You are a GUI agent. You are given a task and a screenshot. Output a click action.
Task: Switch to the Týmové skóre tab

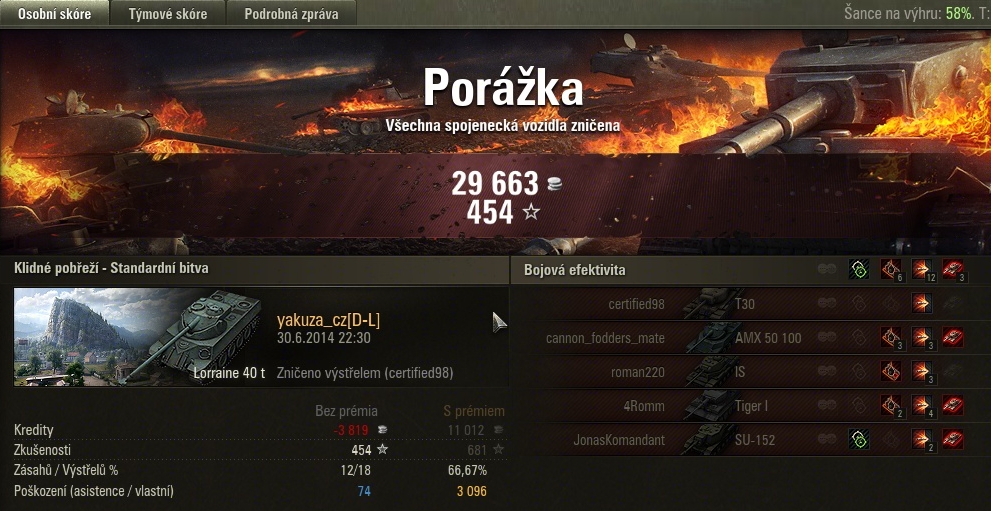click(167, 13)
